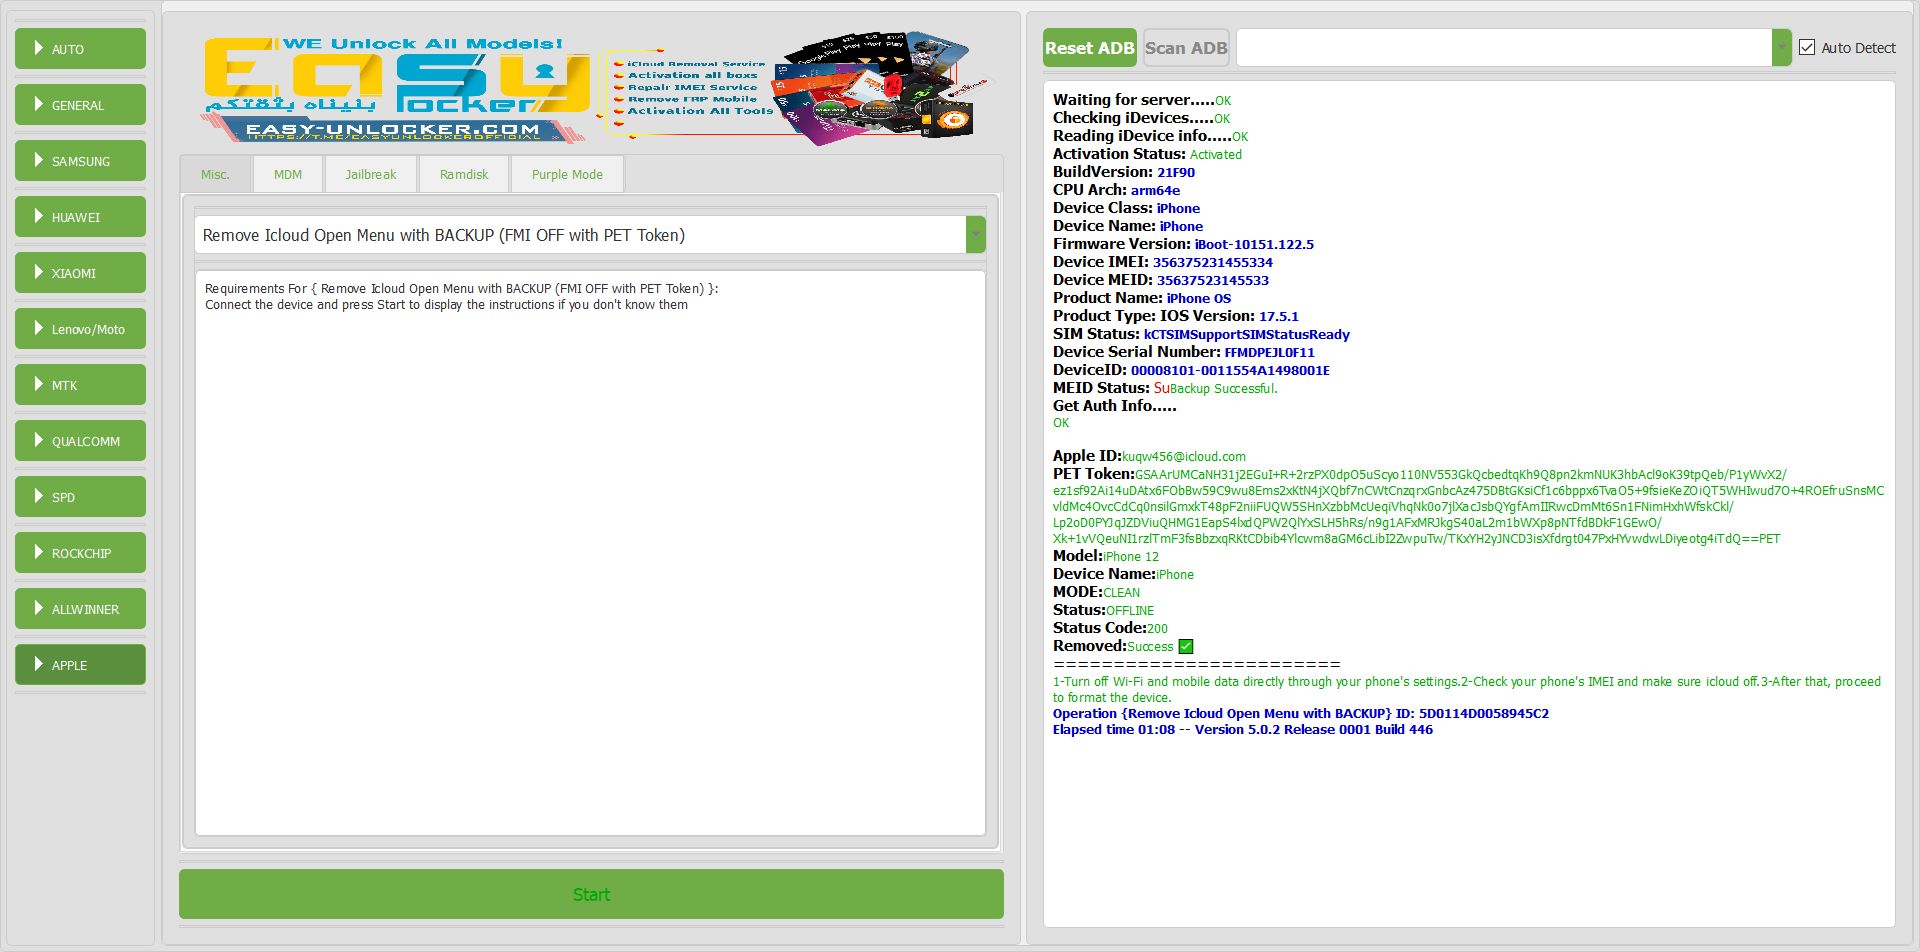
Task: Click the PET Token first line
Action: 1420,474
